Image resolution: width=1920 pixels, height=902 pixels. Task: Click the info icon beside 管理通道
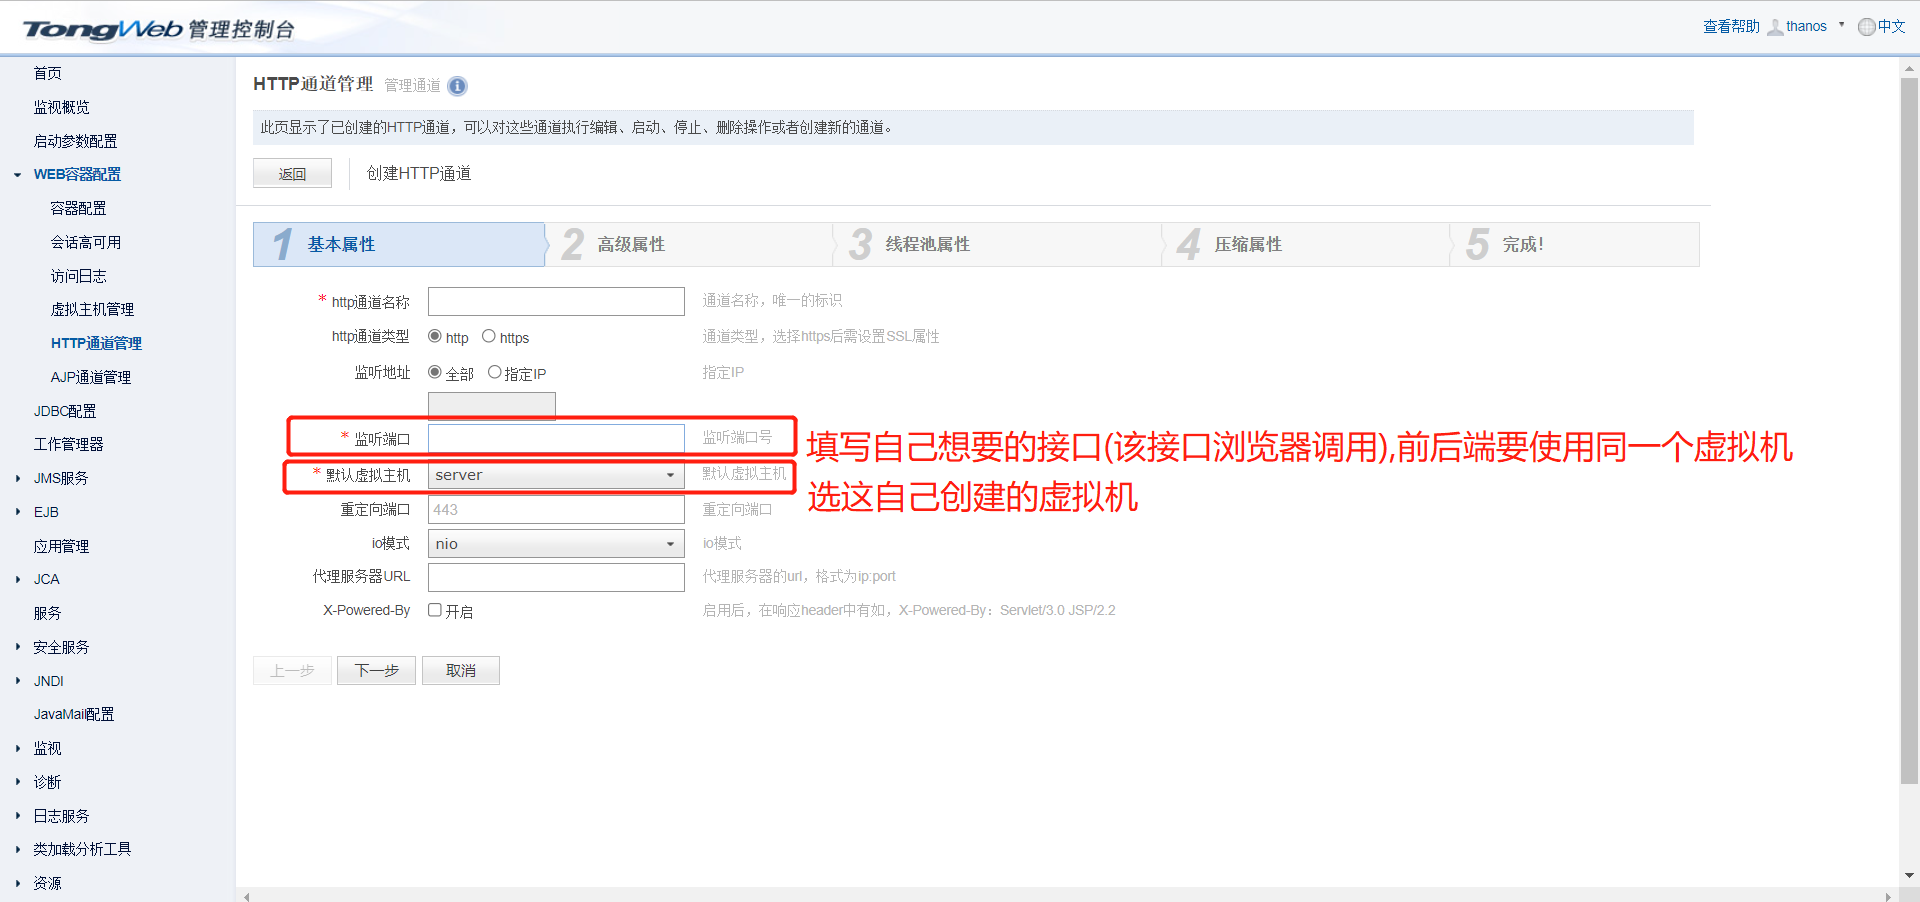coord(458,86)
